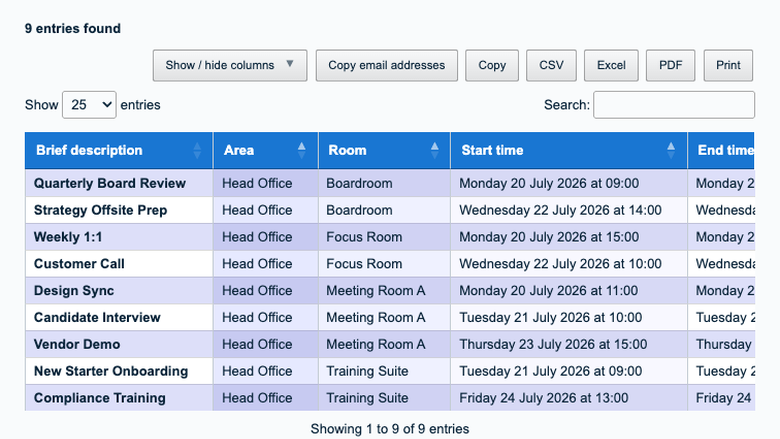Select the End time column header
This screenshot has height=439, width=780.
click(x=721, y=150)
